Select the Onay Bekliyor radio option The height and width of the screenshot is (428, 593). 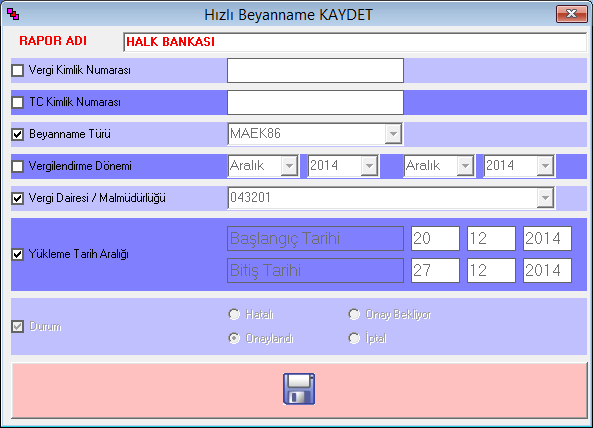(x=354, y=314)
